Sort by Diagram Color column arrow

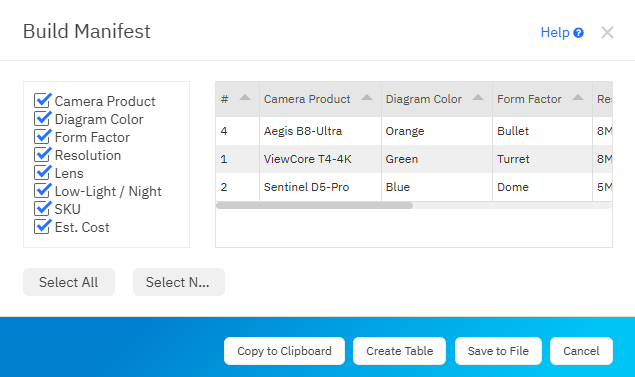[478, 98]
